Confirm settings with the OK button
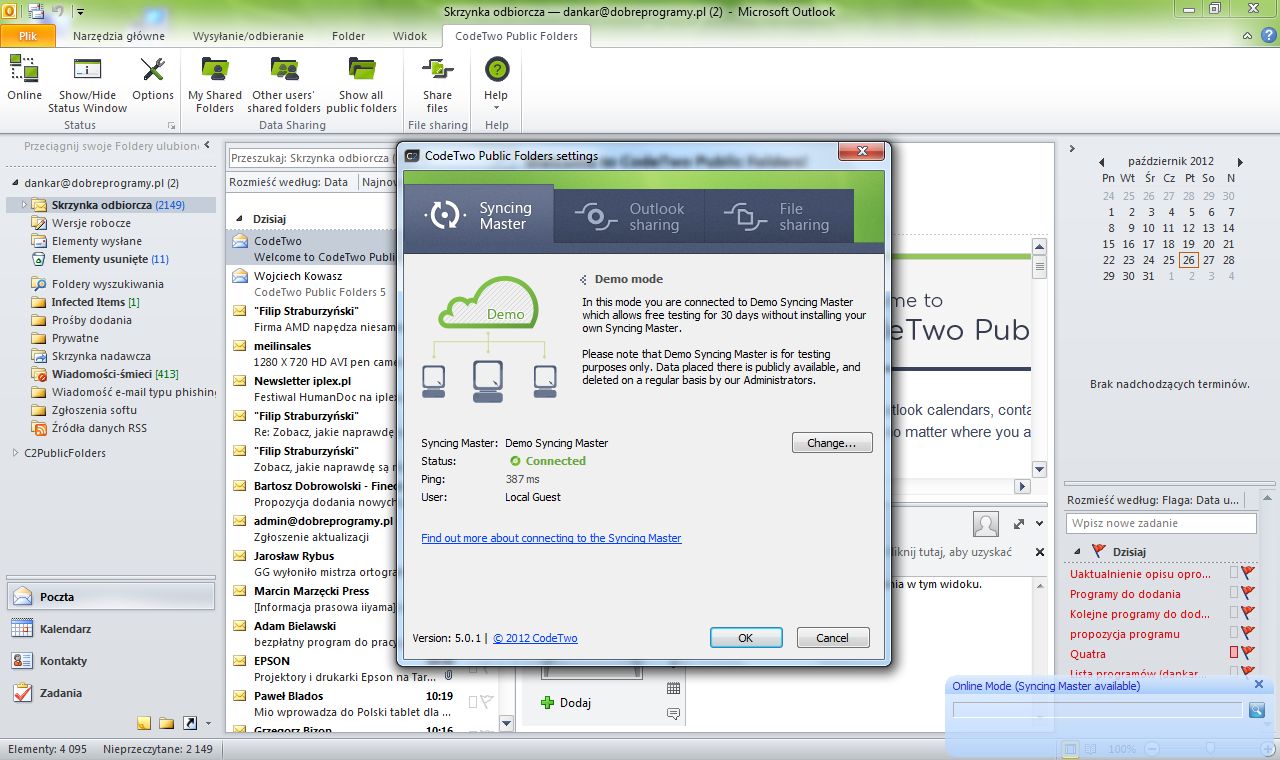1280x760 pixels. tap(746, 637)
